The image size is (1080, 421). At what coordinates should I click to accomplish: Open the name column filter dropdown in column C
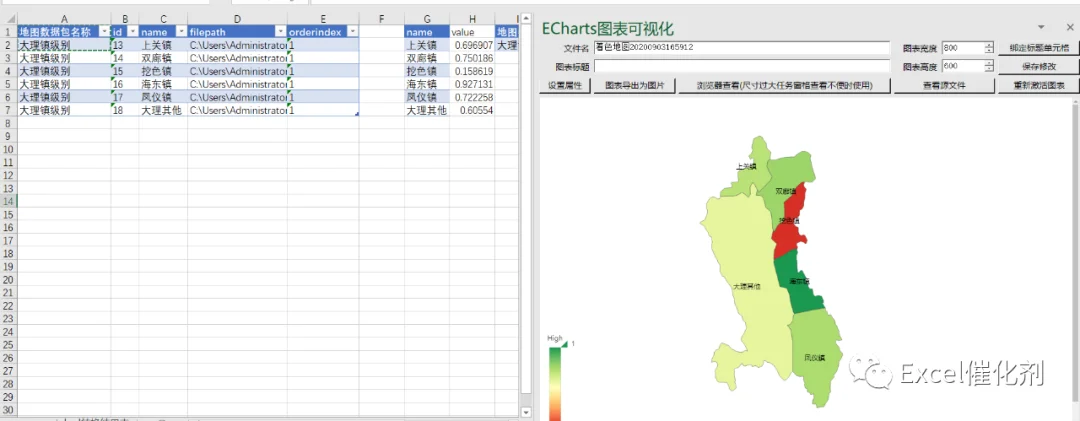point(182,32)
